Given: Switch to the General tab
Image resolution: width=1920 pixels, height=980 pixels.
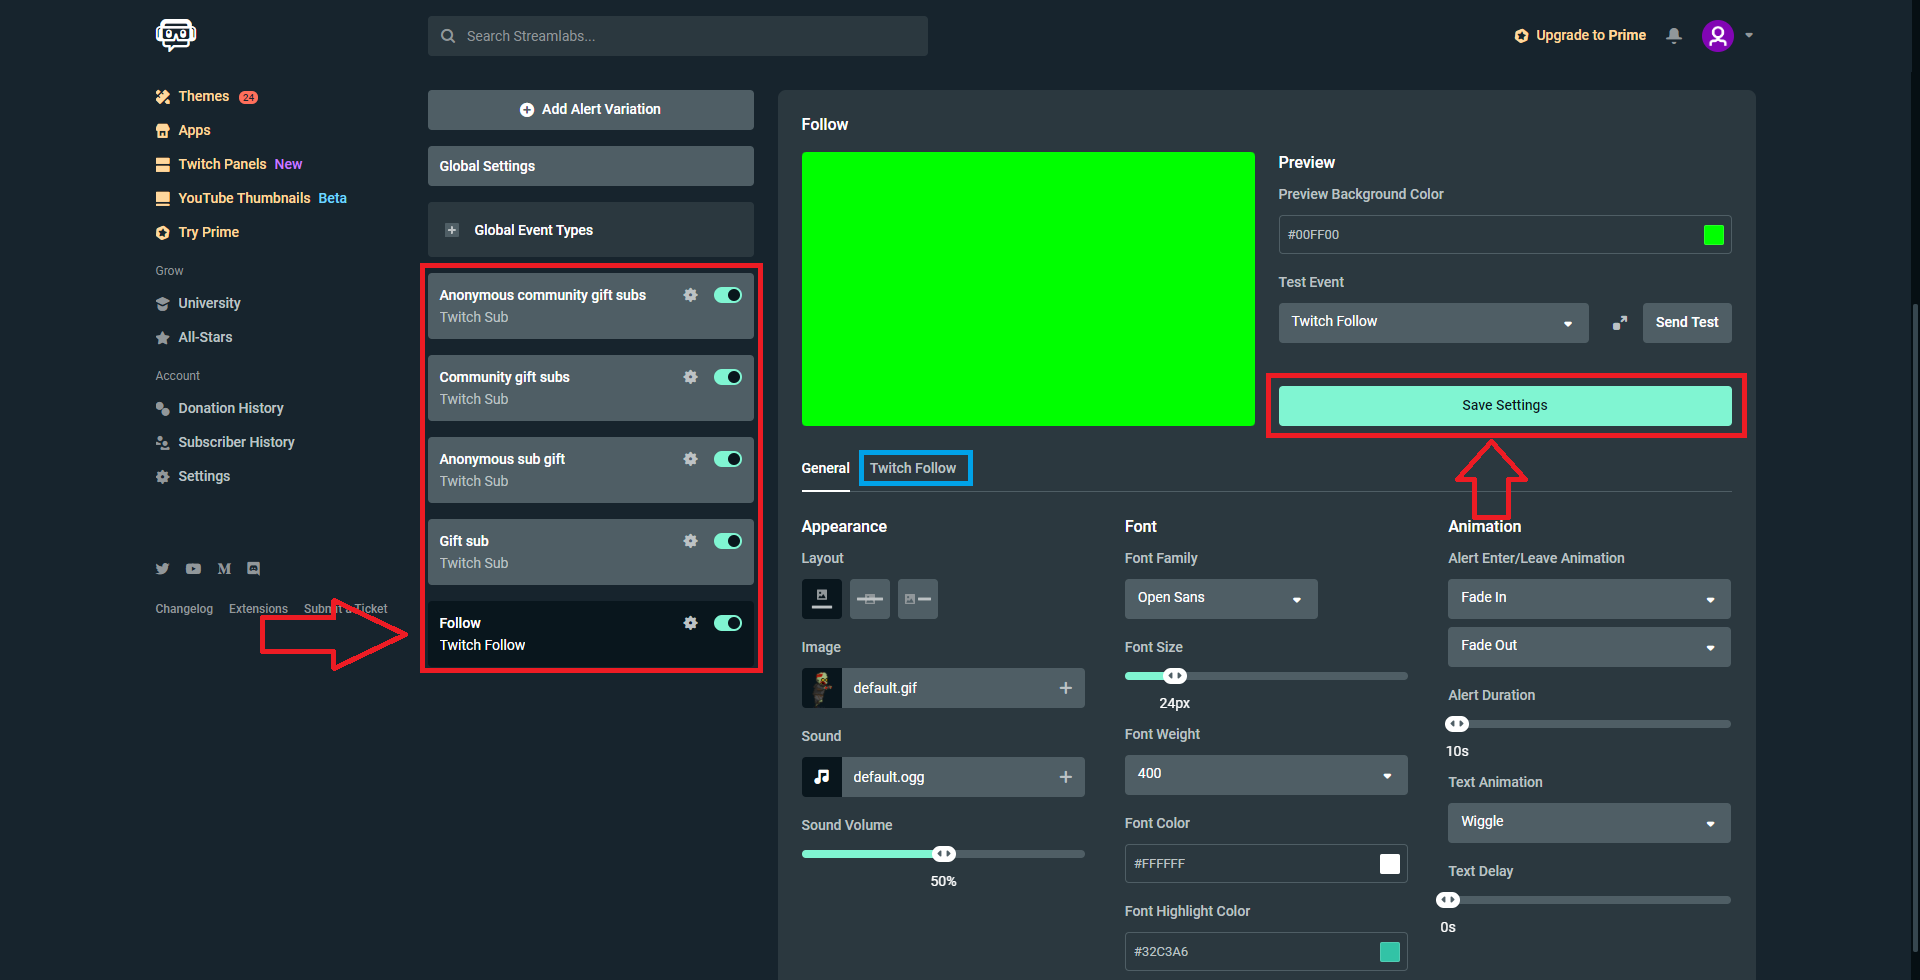Looking at the screenshot, I should (x=825, y=468).
